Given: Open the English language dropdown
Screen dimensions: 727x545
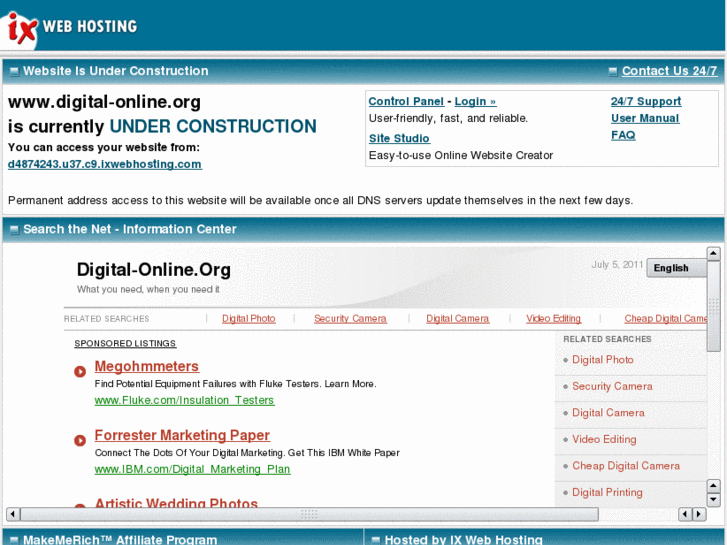Looking at the screenshot, I should 676,268.
